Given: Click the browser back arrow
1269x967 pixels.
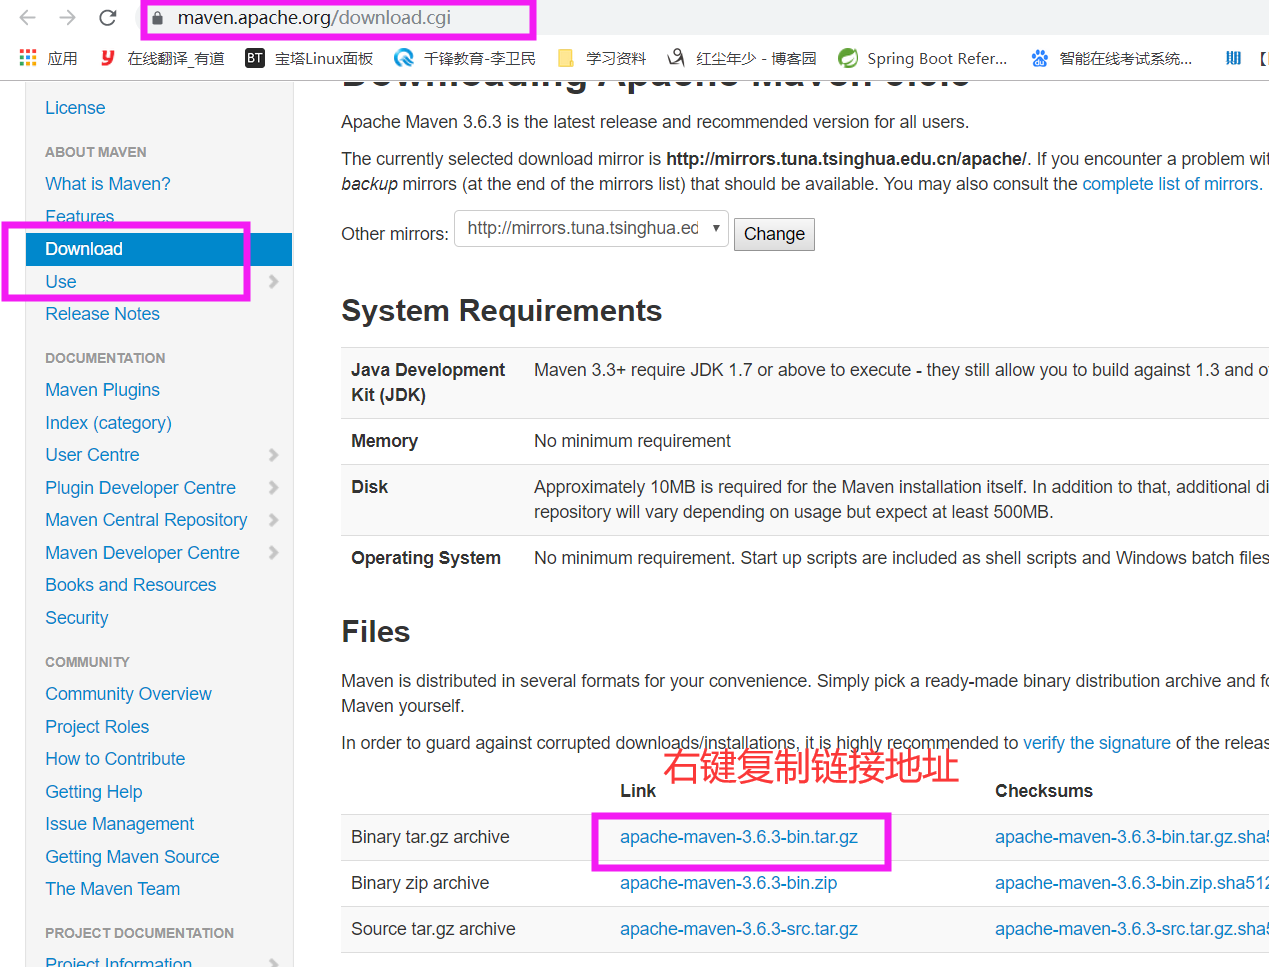Looking at the screenshot, I should point(27,17).
